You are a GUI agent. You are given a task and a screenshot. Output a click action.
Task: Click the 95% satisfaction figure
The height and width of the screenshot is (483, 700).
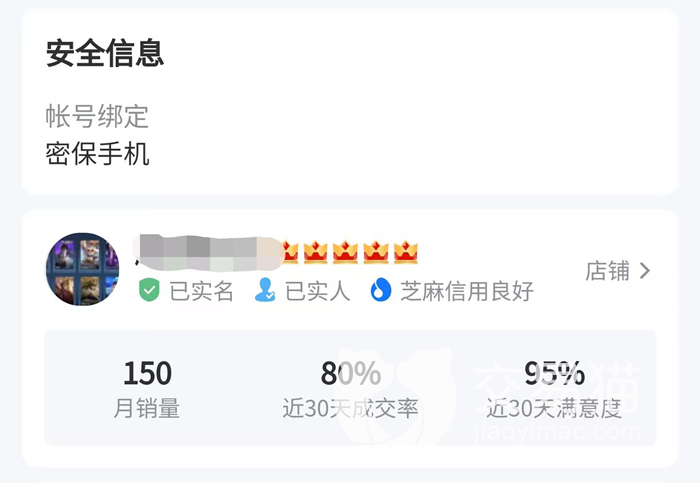pos(554,373)
